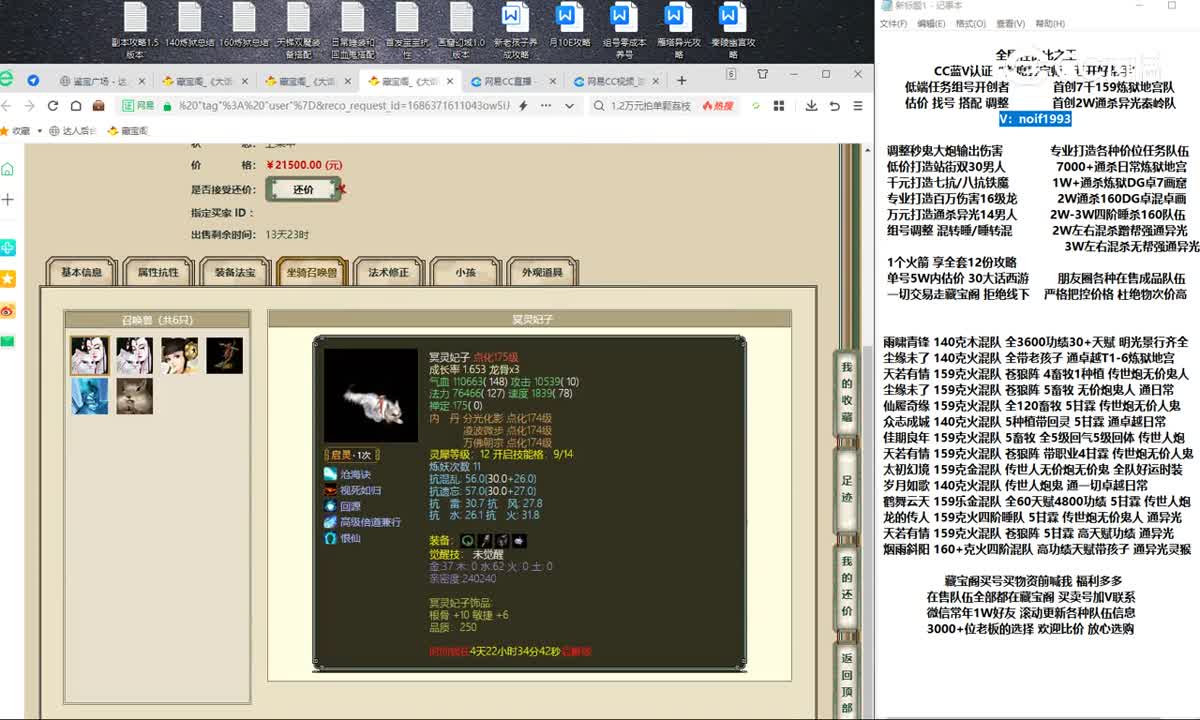Click the search magnifier icon
The width and height of the screenshot is (1200, 720).
click(599, 105)
